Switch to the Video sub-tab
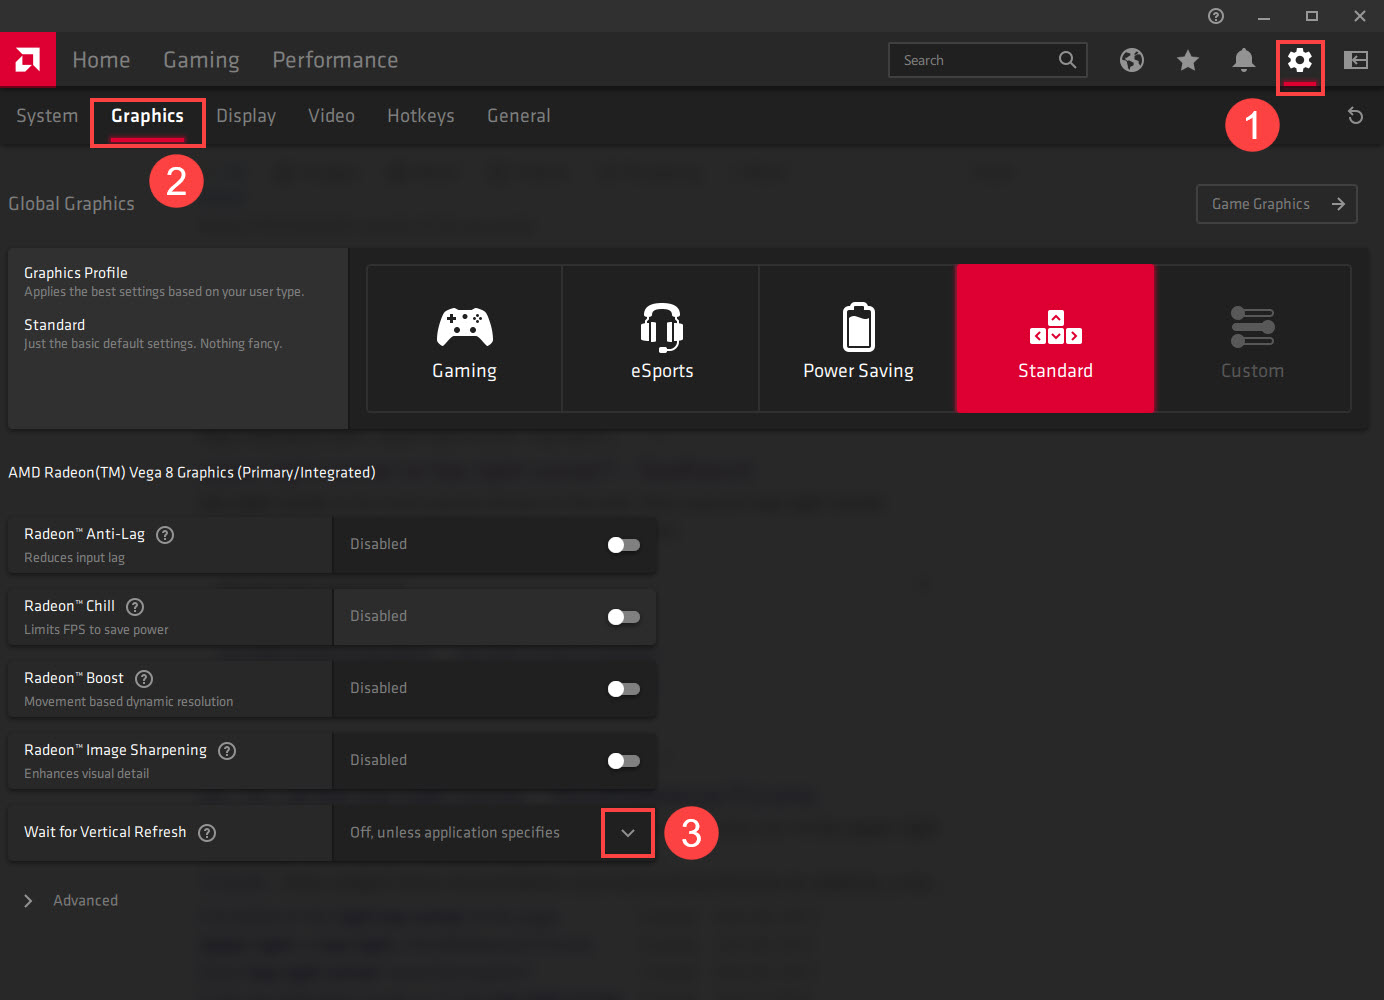1384x1000 pixels. click(x=331, y=116)
